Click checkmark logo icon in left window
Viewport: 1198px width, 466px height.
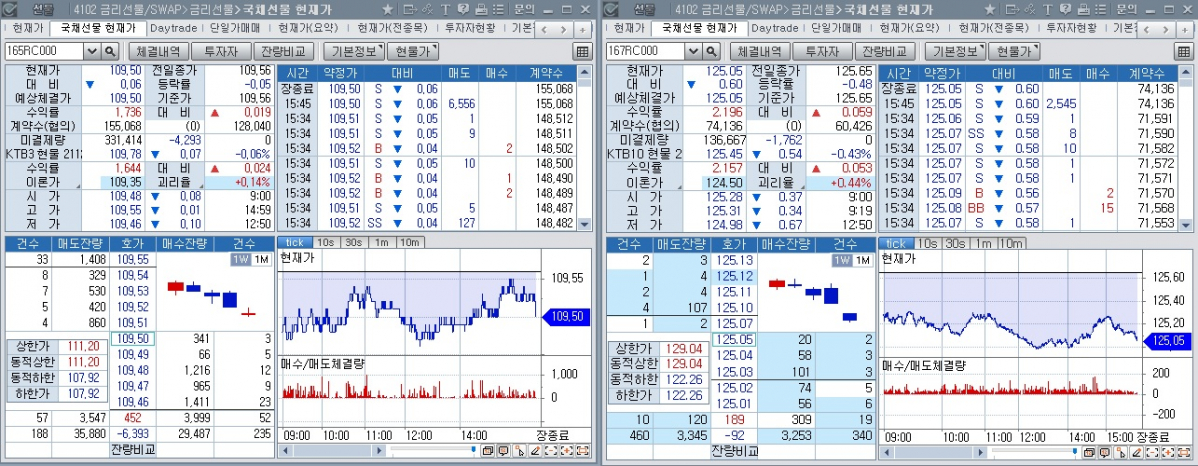coord(11,9)
